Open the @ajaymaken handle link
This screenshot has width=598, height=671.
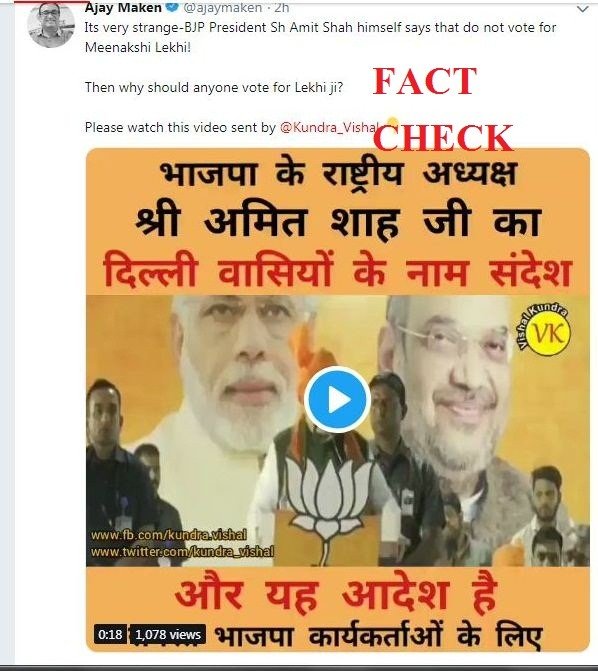click(x=223, y=7)
